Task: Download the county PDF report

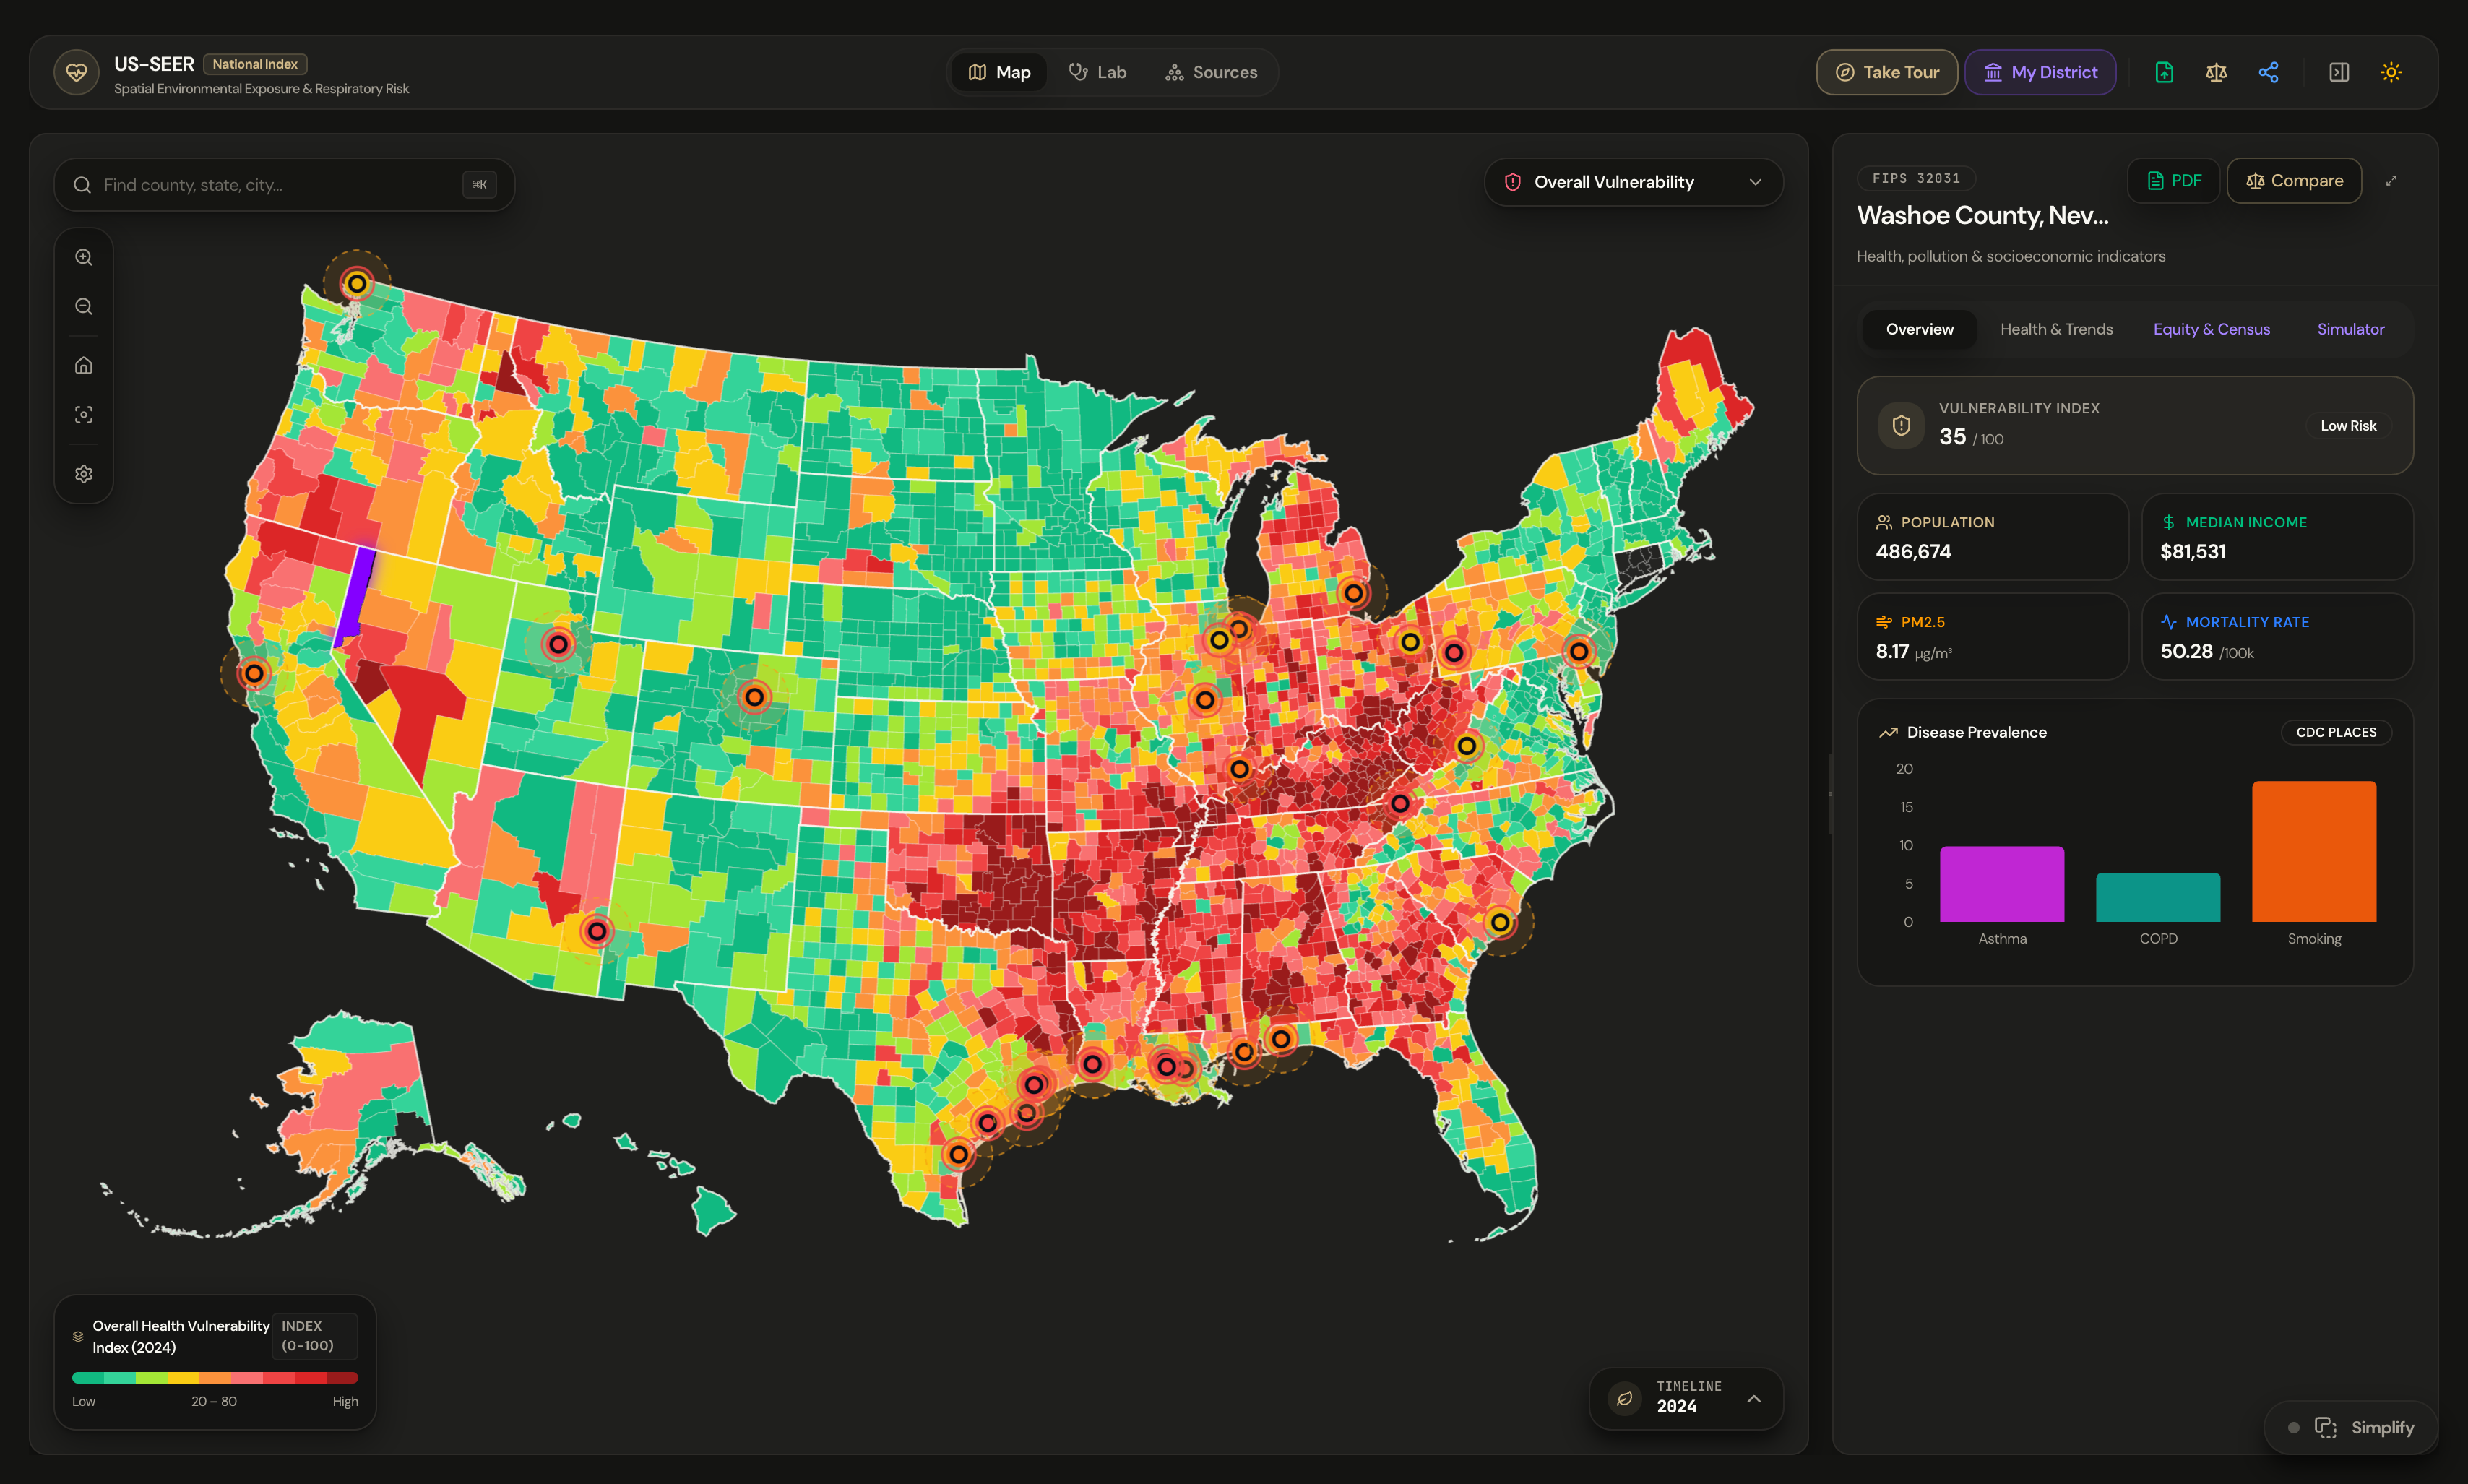Action: point(2173,180)
